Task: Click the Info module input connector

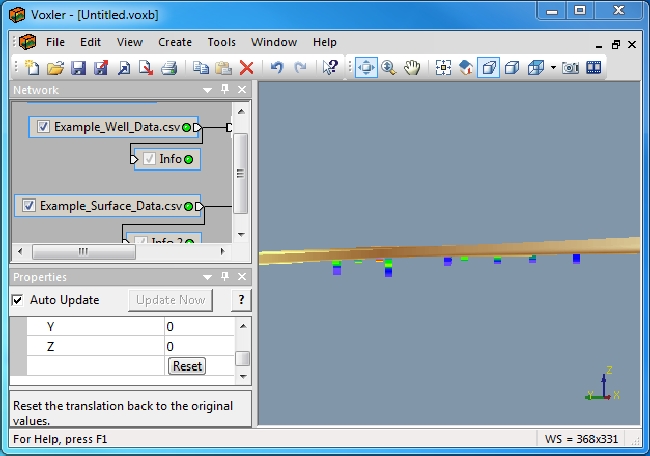Action: 134,159
